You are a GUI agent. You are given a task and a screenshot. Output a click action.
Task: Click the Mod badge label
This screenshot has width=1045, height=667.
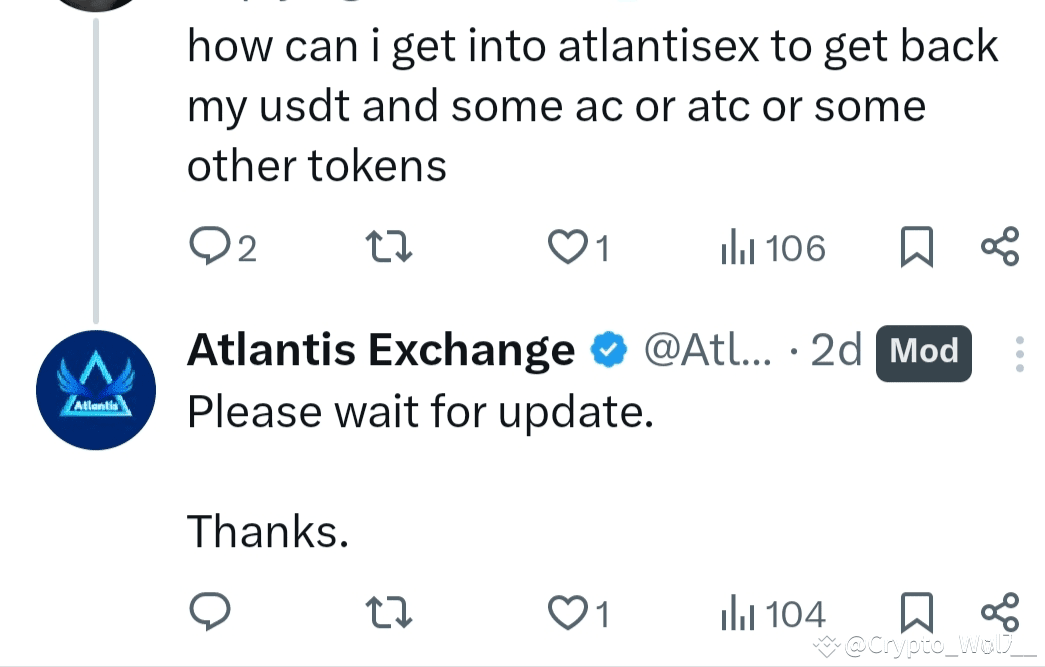(923, 351)
